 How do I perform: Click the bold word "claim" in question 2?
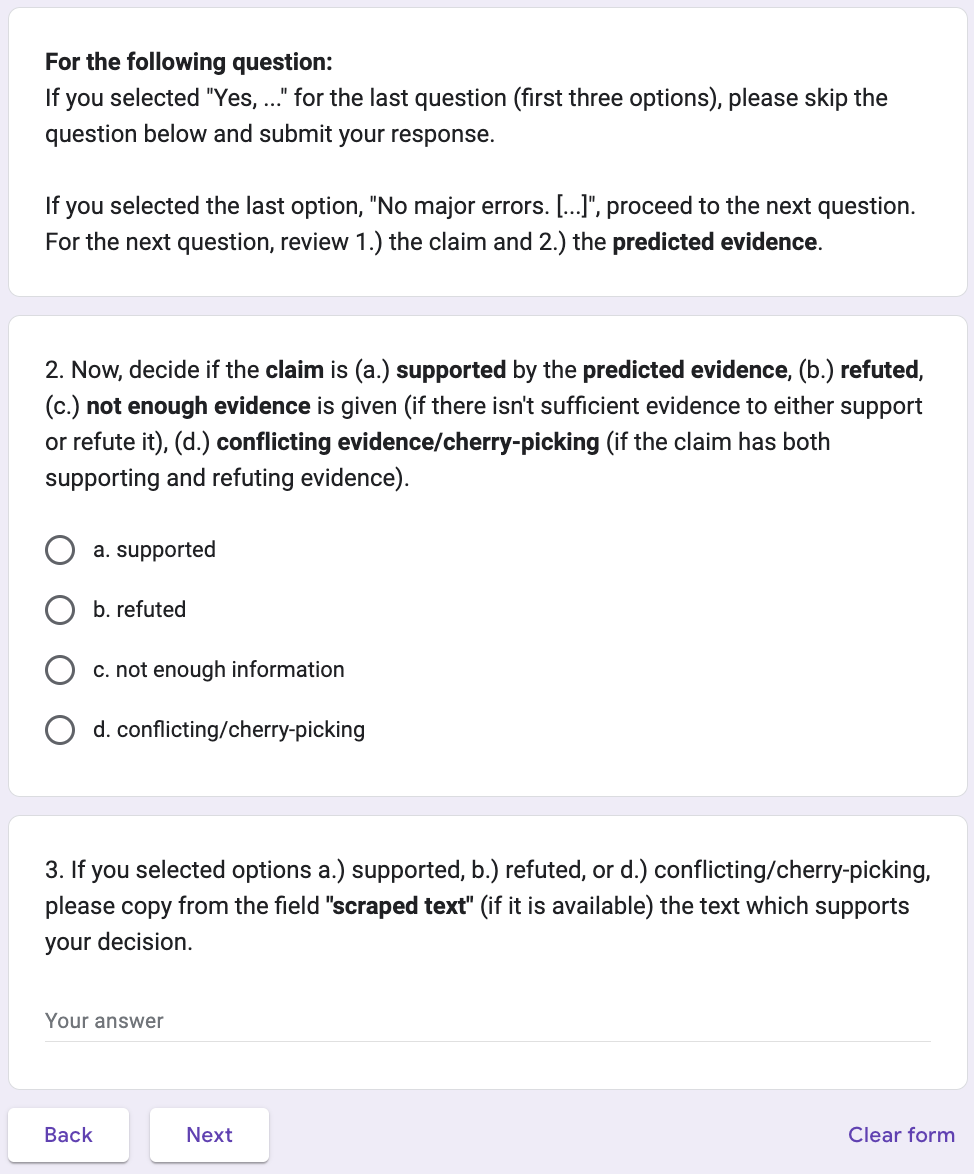pos(294,370)
